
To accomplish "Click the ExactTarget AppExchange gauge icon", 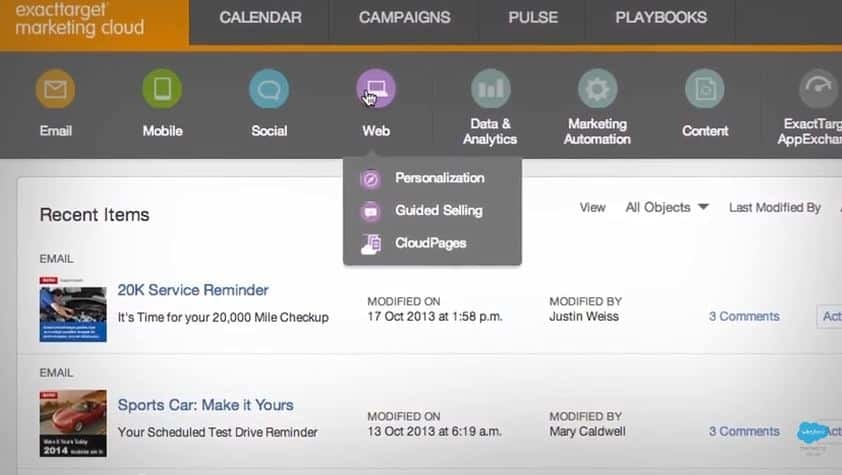I will tap(818, 90).
